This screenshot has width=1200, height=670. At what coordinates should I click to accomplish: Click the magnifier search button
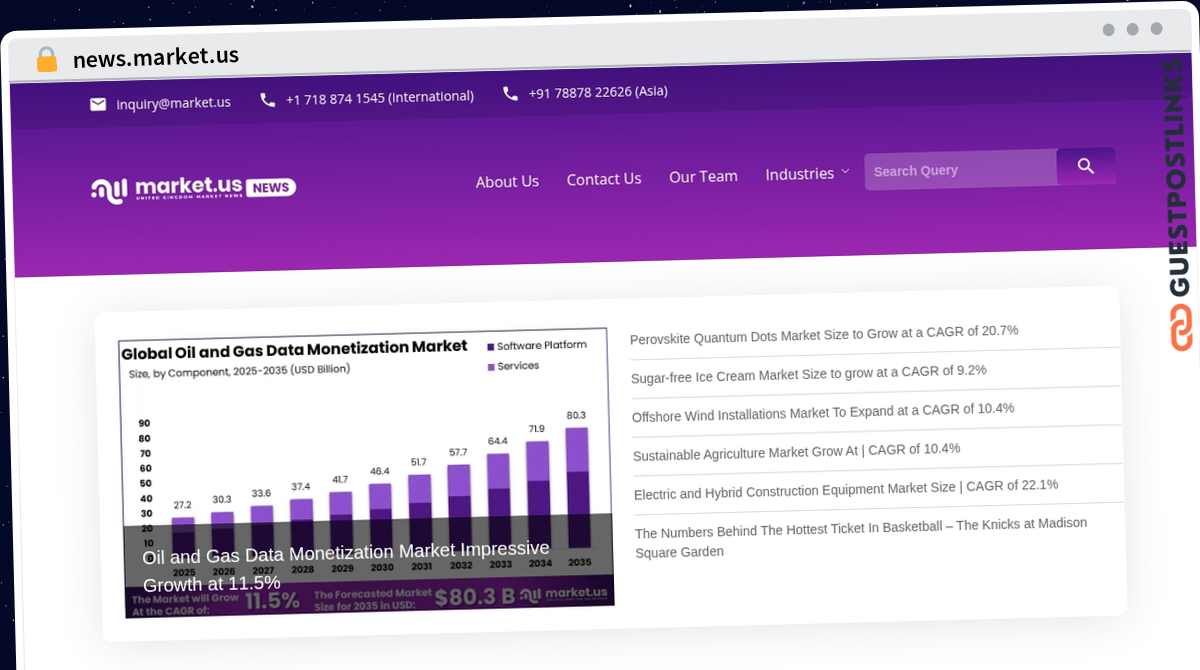tap(1086, 166)
